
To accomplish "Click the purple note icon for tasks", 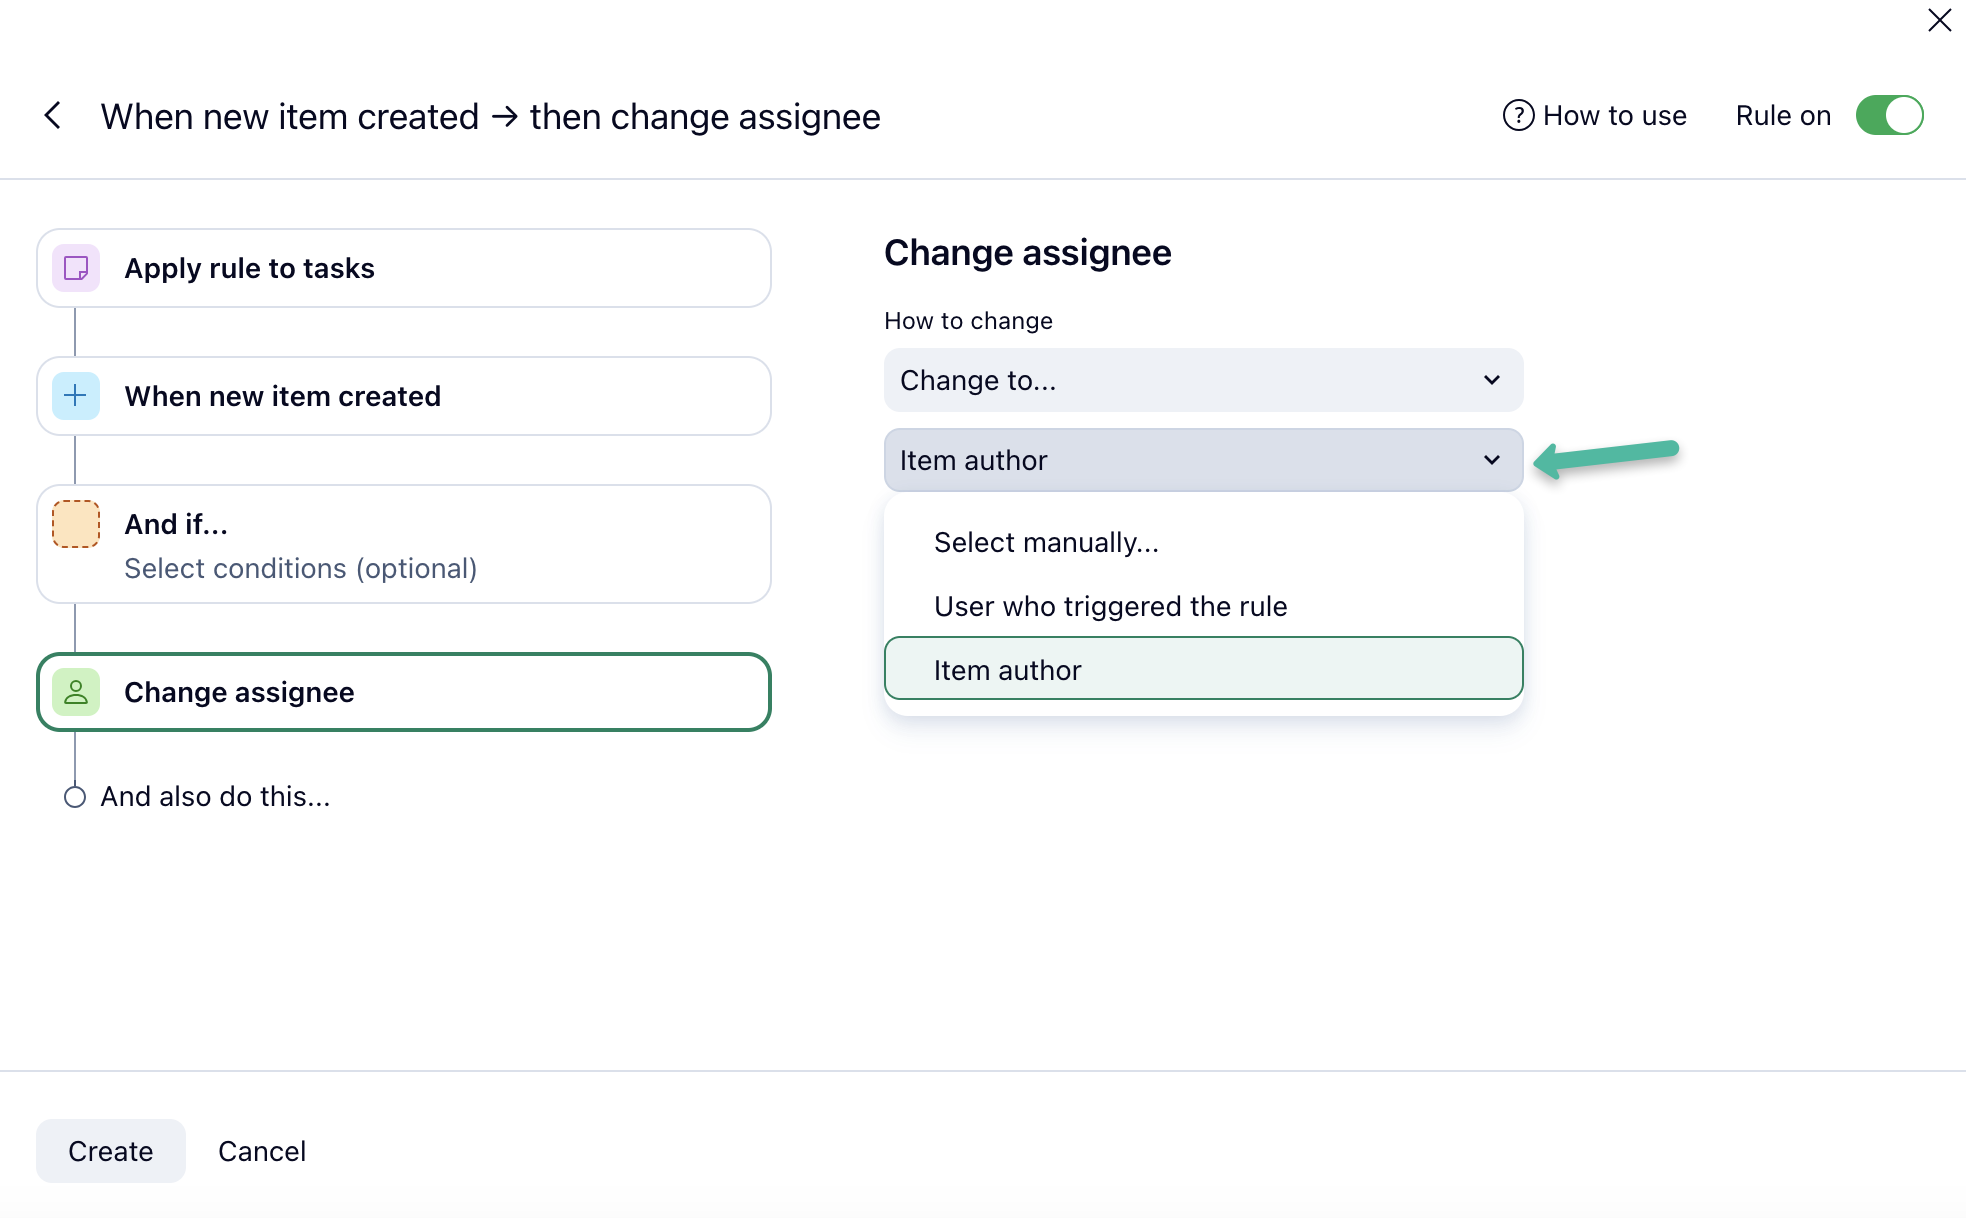I will pyautogui.click(x=76, y=268).
